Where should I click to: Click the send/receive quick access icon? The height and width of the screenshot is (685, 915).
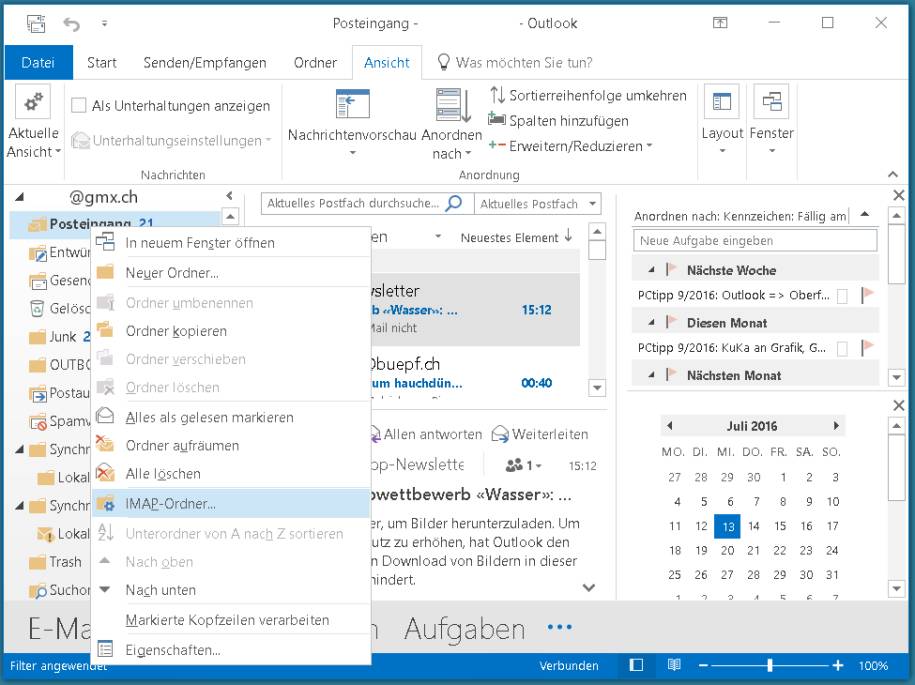[x=36, y=24]
